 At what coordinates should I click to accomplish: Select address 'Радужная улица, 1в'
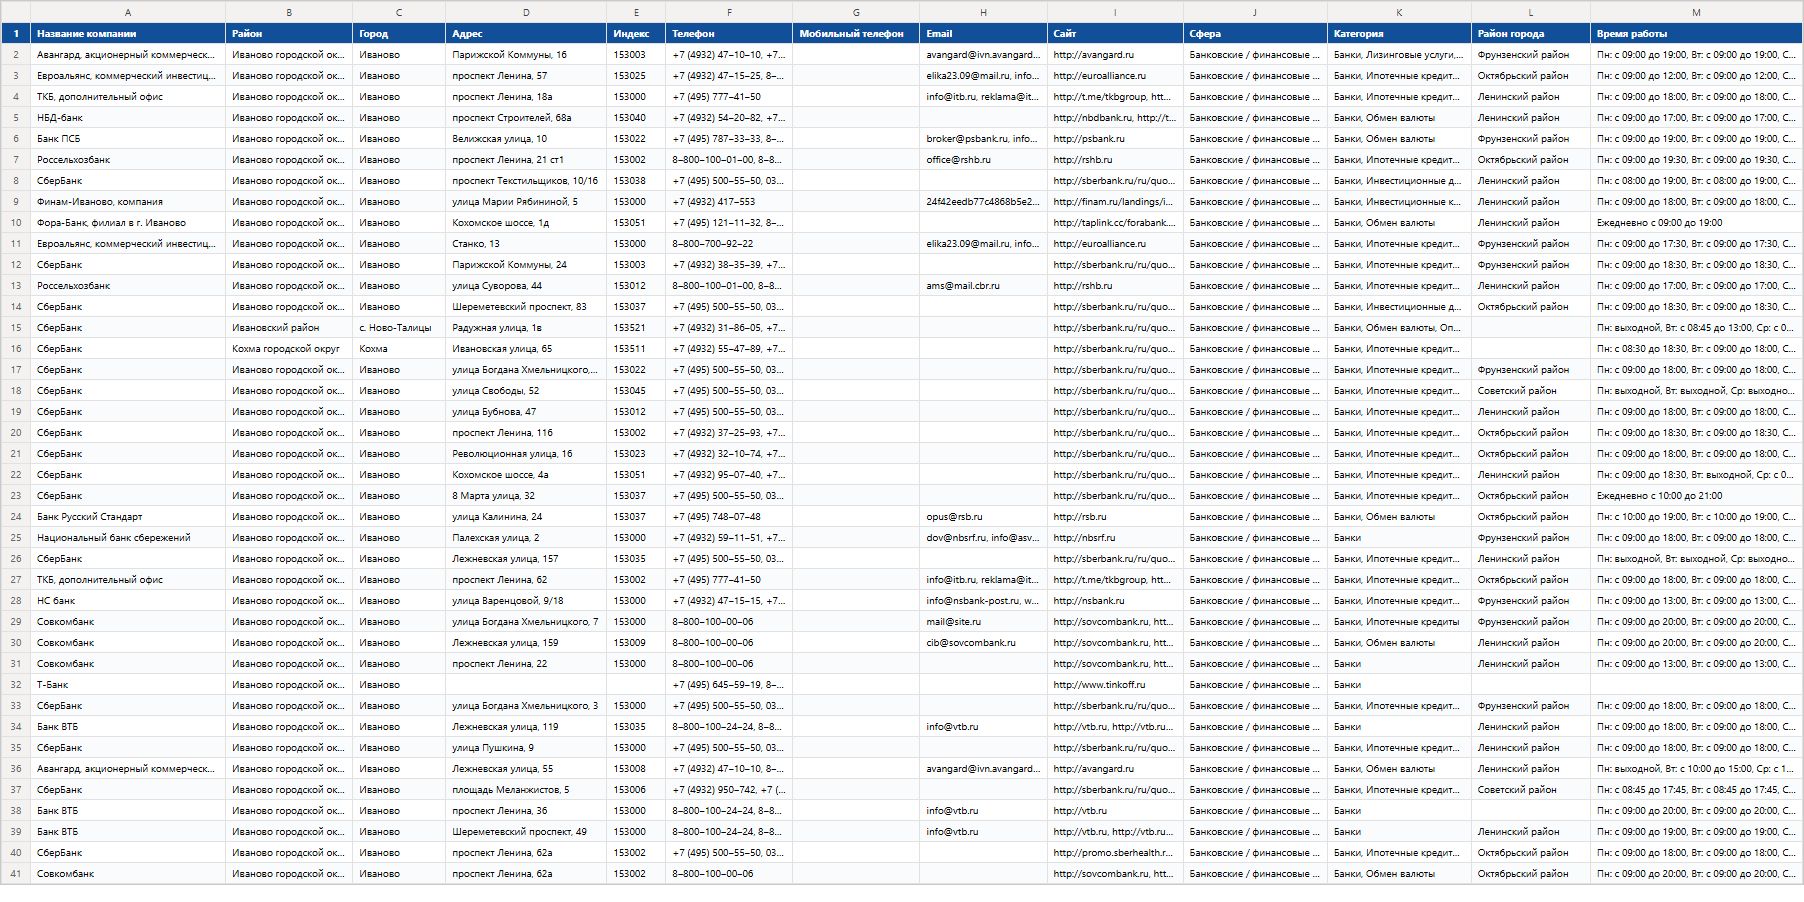526,327
